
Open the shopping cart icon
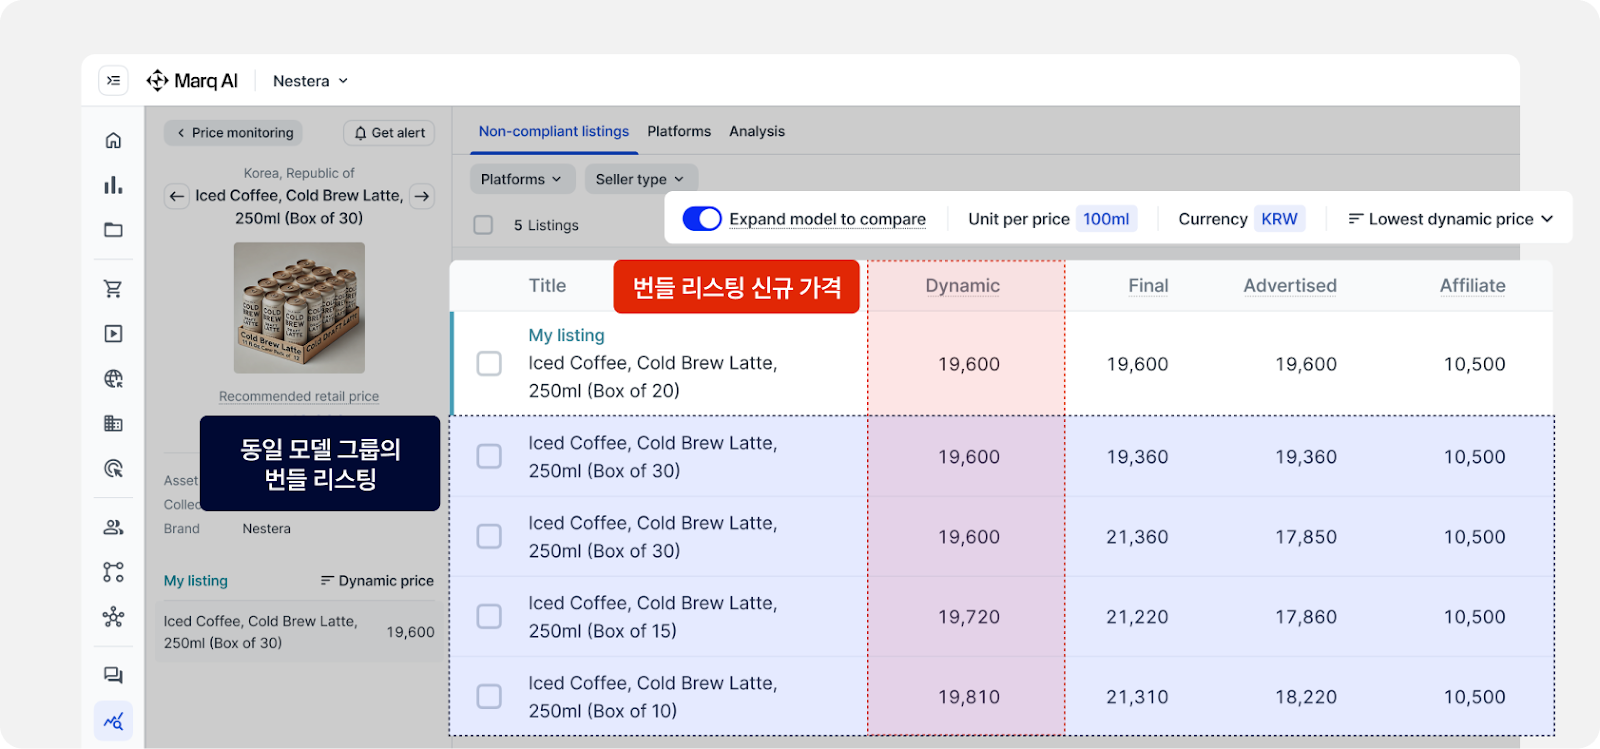113,289
